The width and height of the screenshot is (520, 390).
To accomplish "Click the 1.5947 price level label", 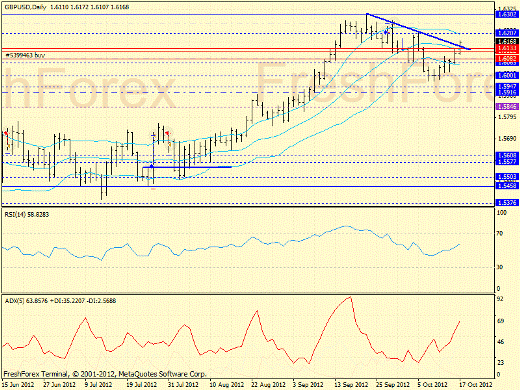I will (507, 86).
